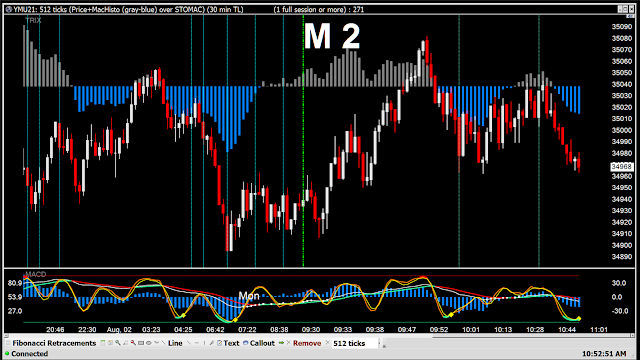
Task: Open the Fibonacci Retracements drawing tool
Action: pos(54,343)
